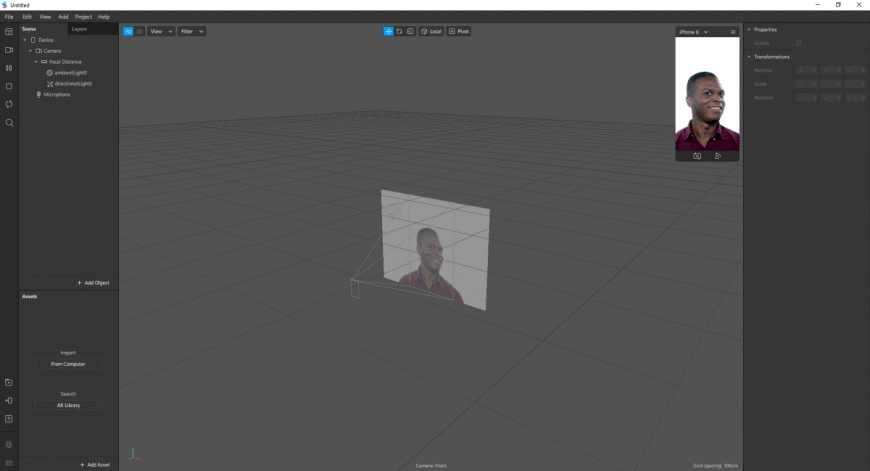Click the directional light icon in scene tree
This screenshot has width=870, height=471.
point(49,84)
